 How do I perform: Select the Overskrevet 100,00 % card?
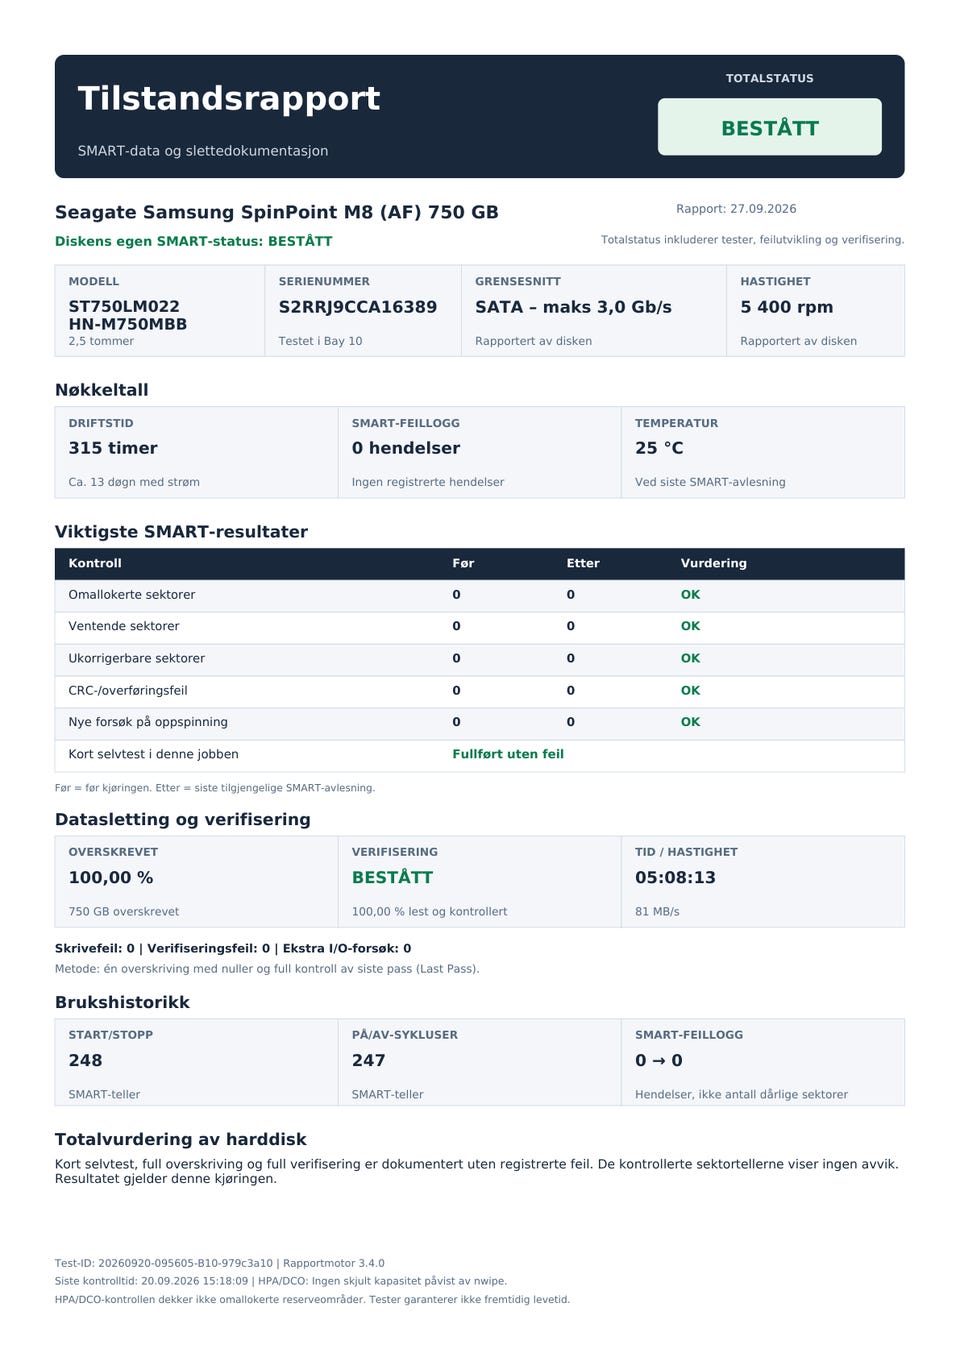point(196,881)
